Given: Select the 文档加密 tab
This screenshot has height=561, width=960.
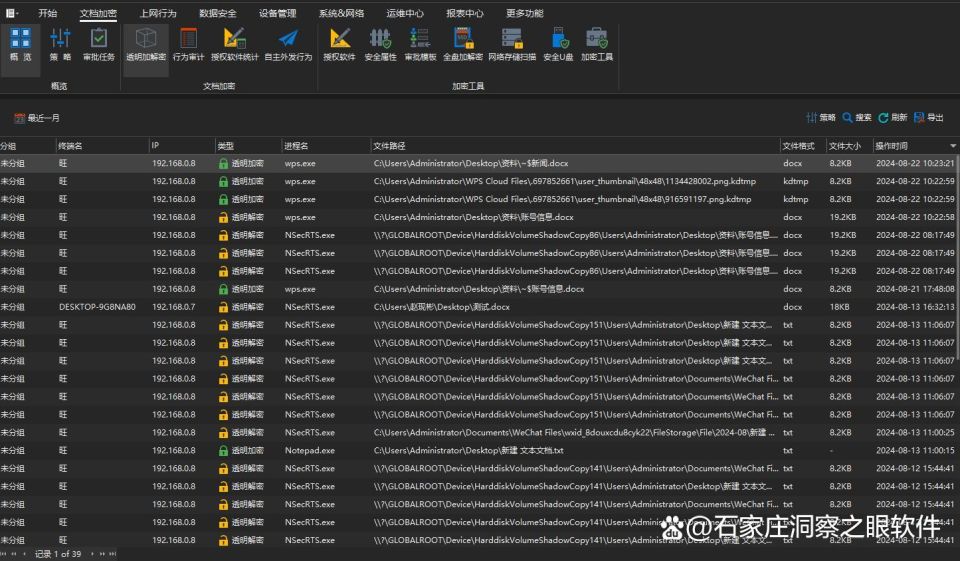Looking at the screenshot, I should (x=98, y=13).
